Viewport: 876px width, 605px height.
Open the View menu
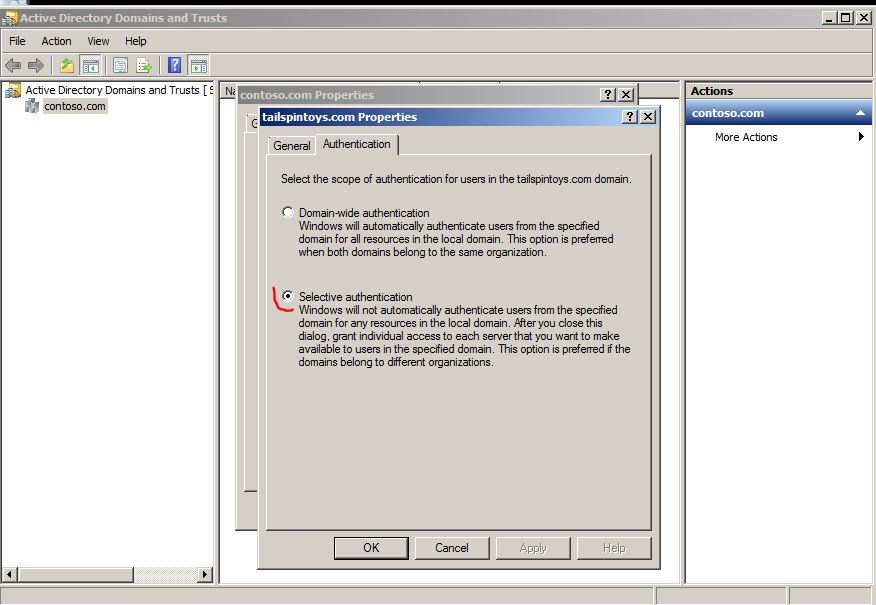tap(98, 41)
